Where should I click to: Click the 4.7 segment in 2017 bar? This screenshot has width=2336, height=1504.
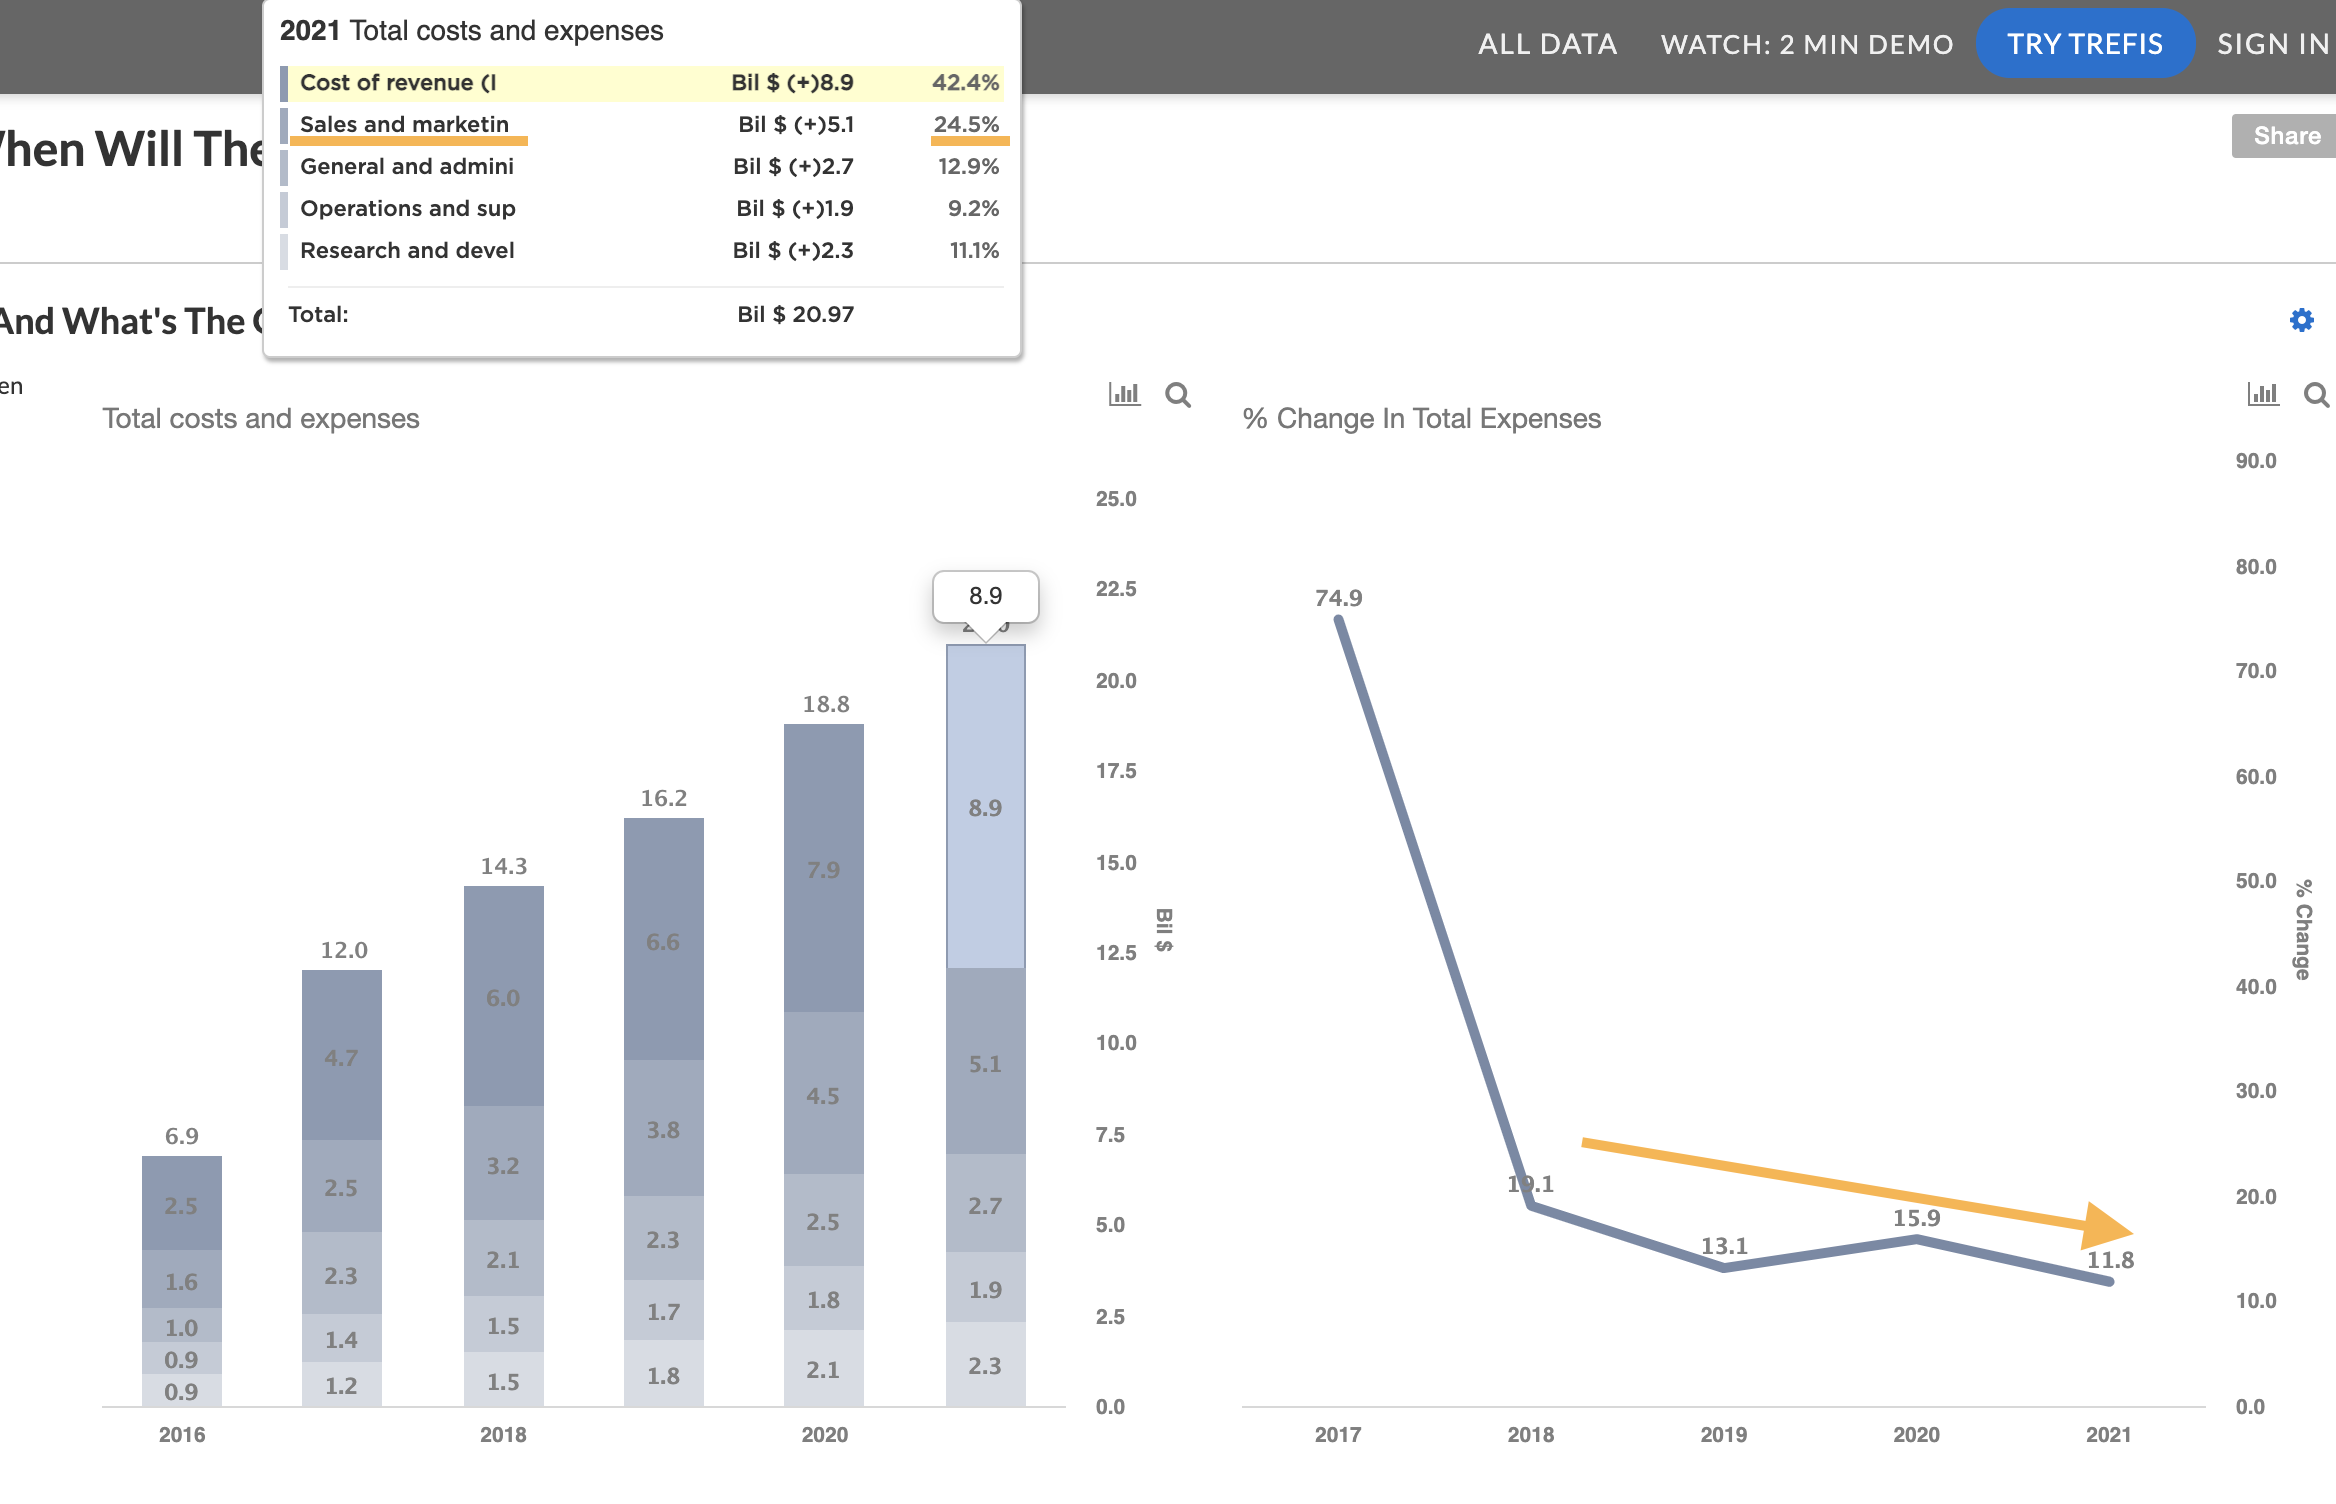[x=341, y=1056]
